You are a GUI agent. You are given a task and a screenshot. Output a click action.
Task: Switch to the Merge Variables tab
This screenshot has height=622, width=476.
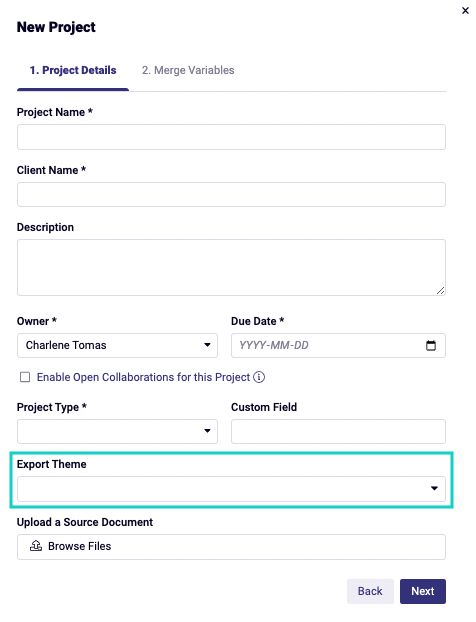click(188, 70)
